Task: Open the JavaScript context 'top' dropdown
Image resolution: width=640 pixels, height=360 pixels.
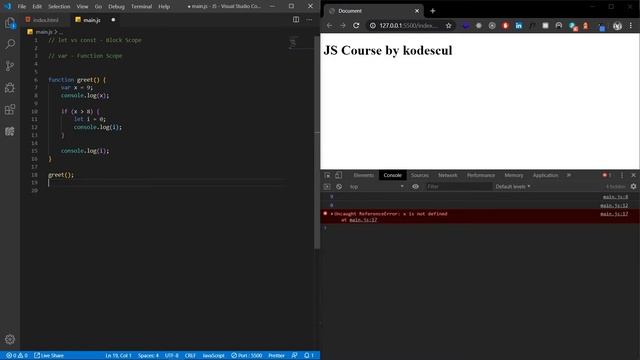Action: pos(376,187)
